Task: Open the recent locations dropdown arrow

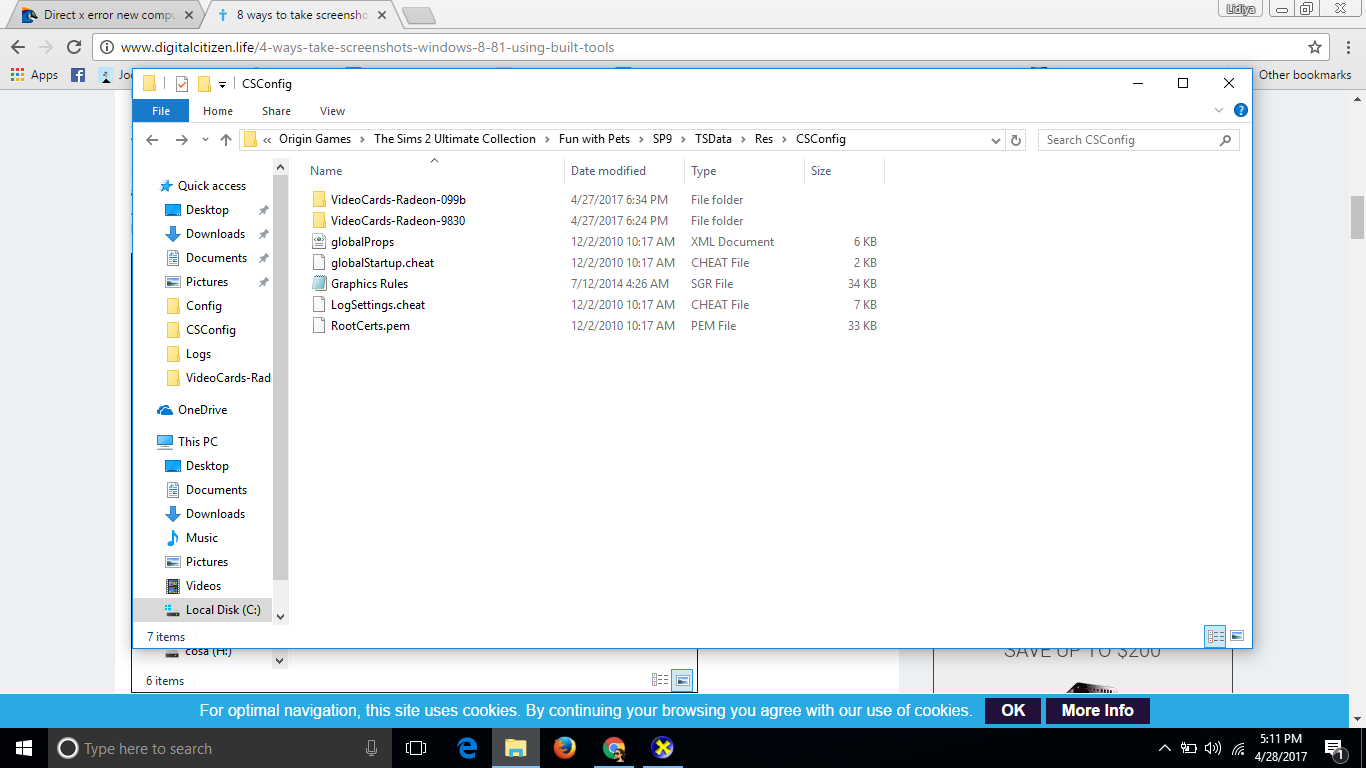Action: (205, 140)
